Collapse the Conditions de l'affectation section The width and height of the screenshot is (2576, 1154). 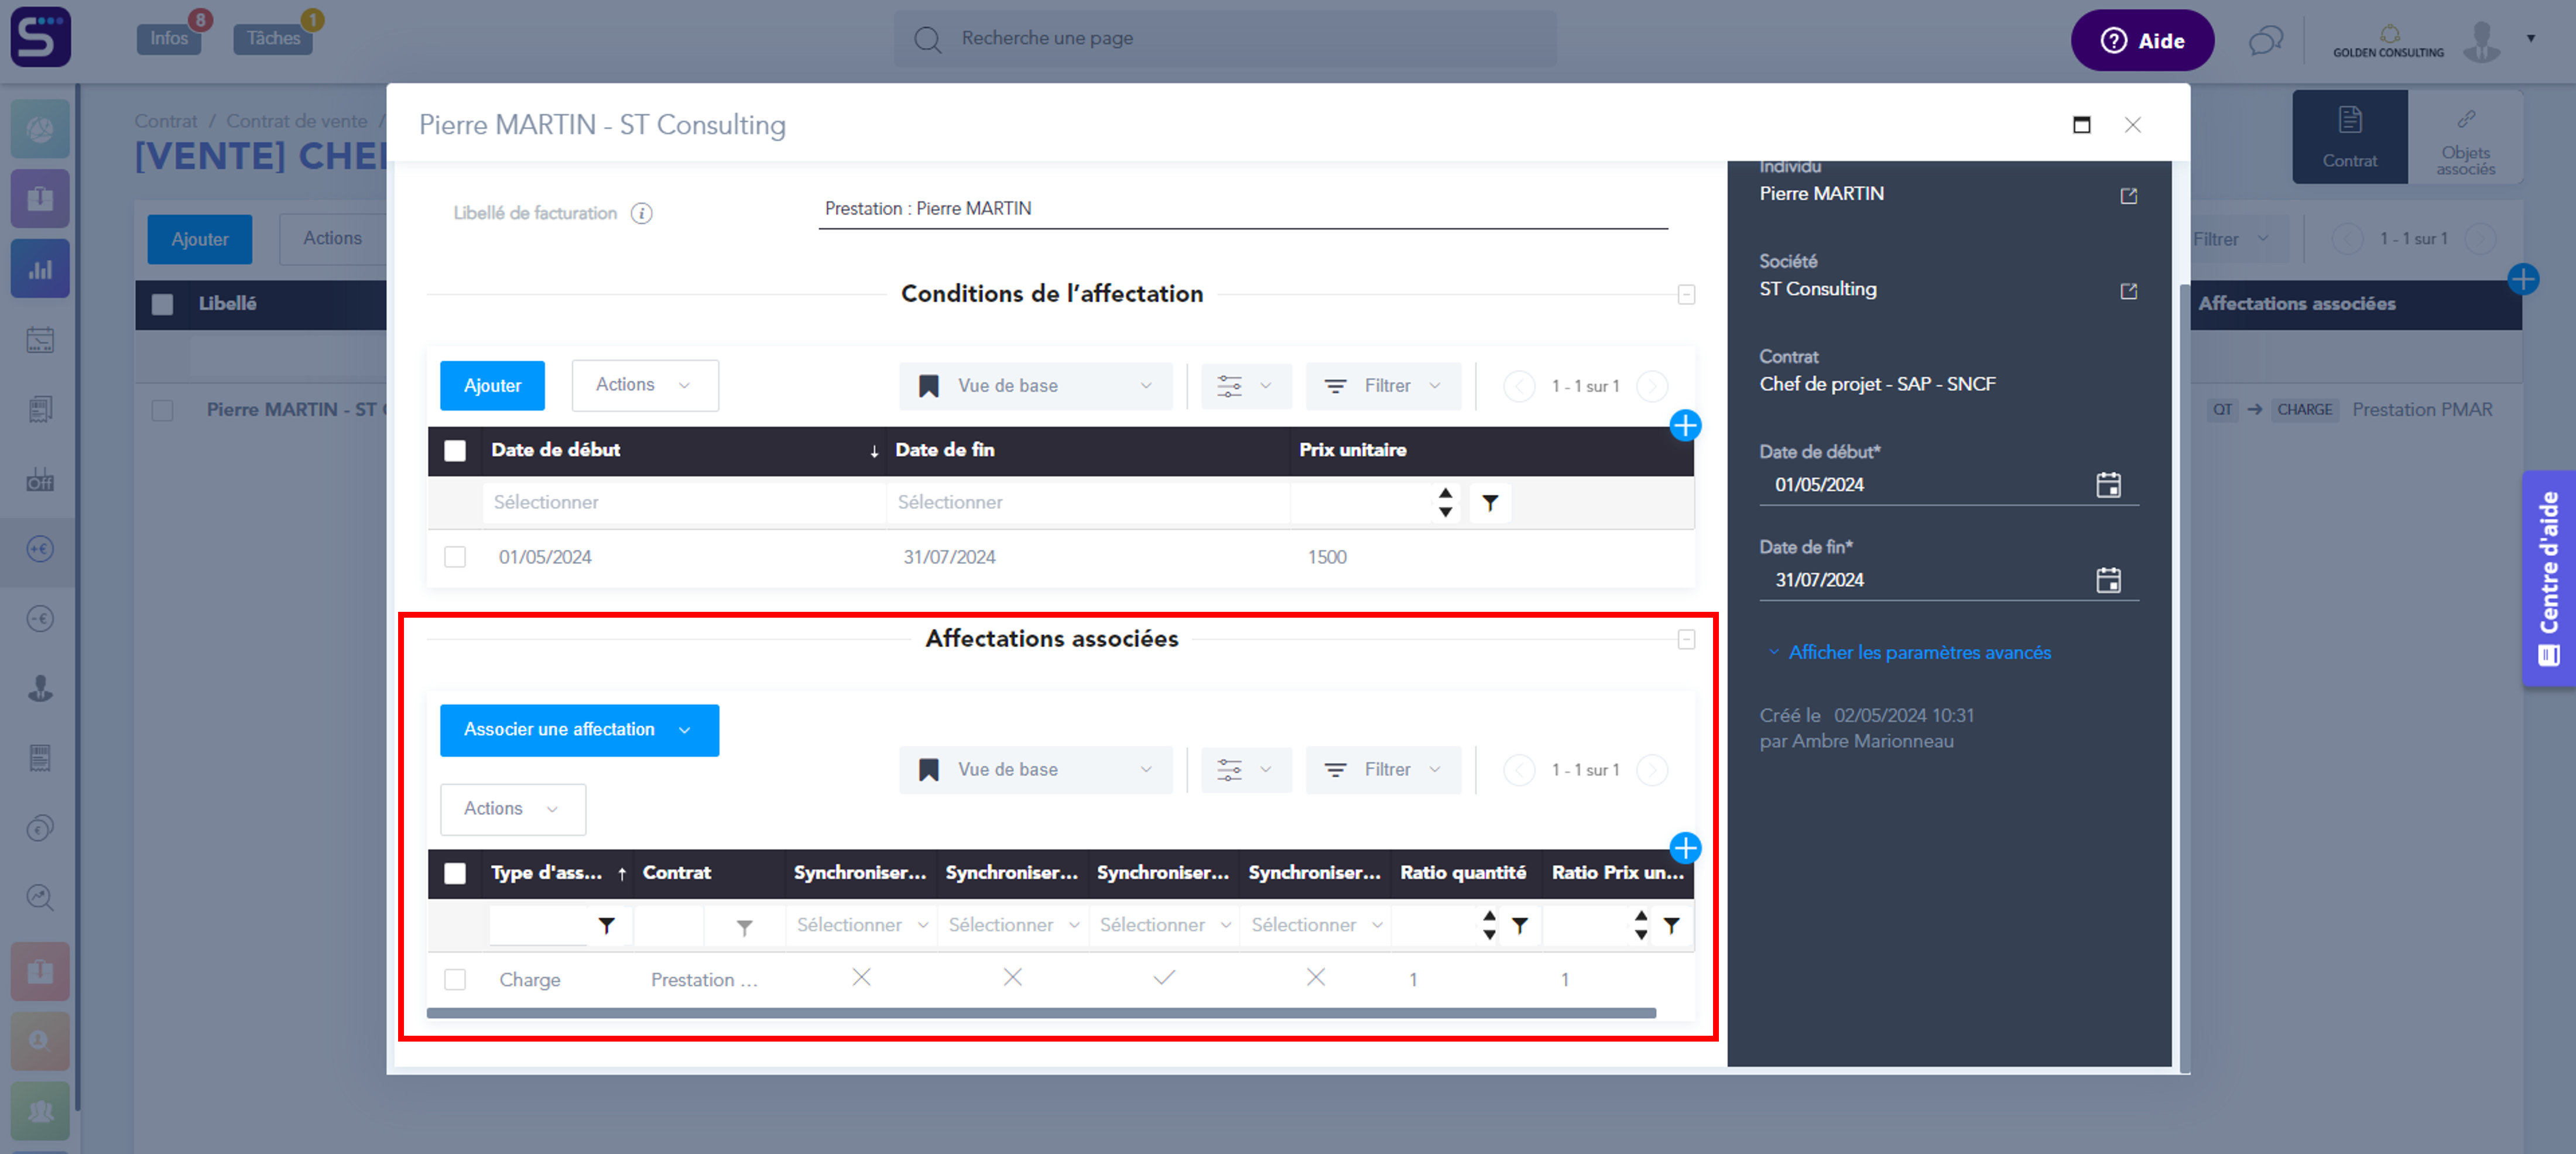[x=1686, y=295]
